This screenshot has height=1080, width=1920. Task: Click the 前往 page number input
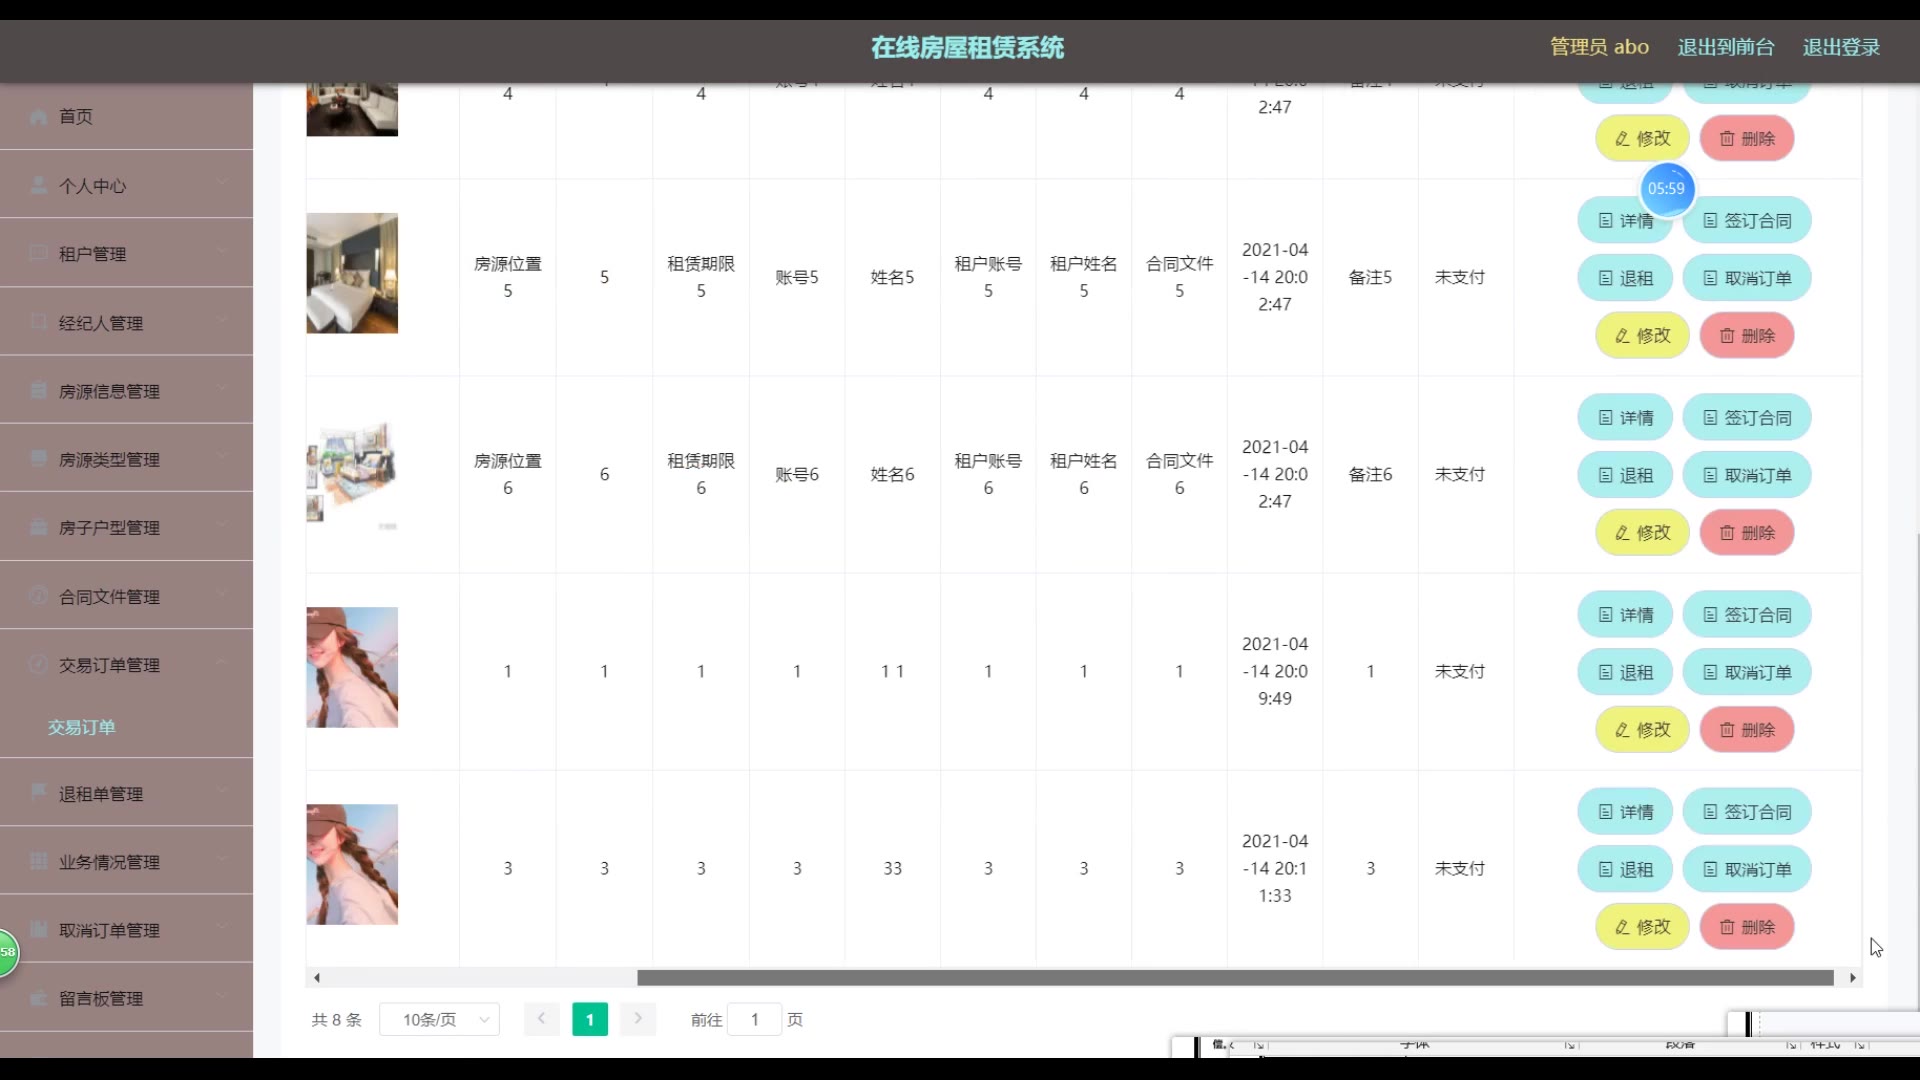[754, 1020]
